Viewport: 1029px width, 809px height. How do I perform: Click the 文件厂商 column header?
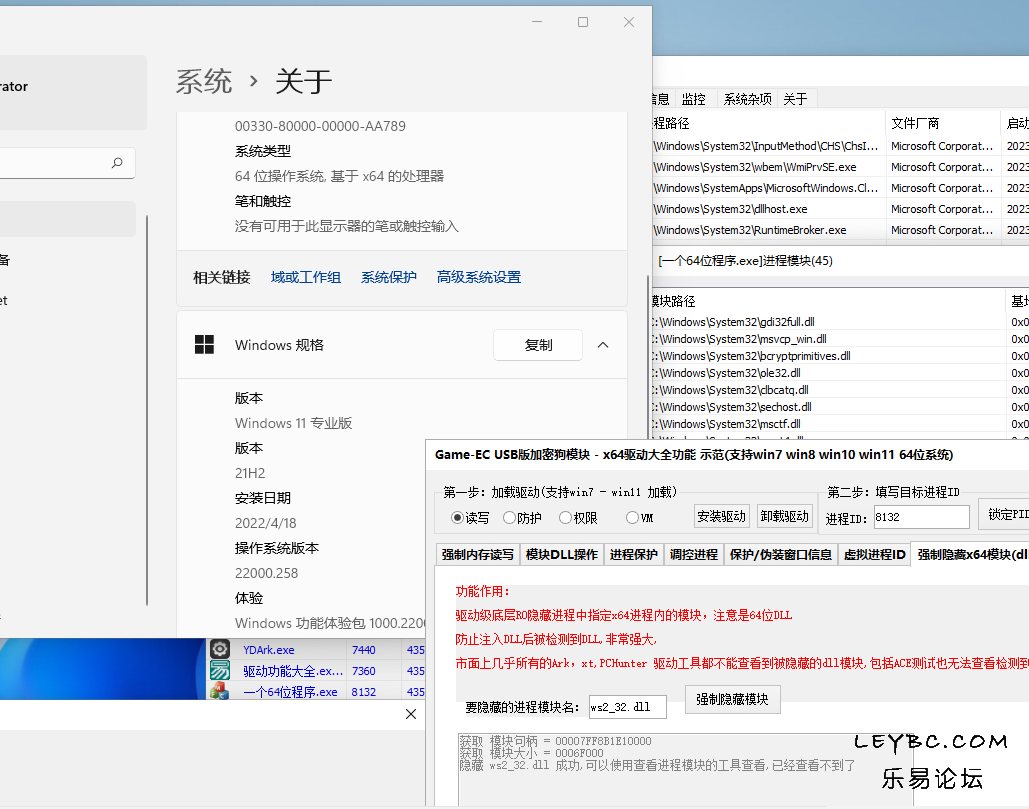tap(942, 123)
